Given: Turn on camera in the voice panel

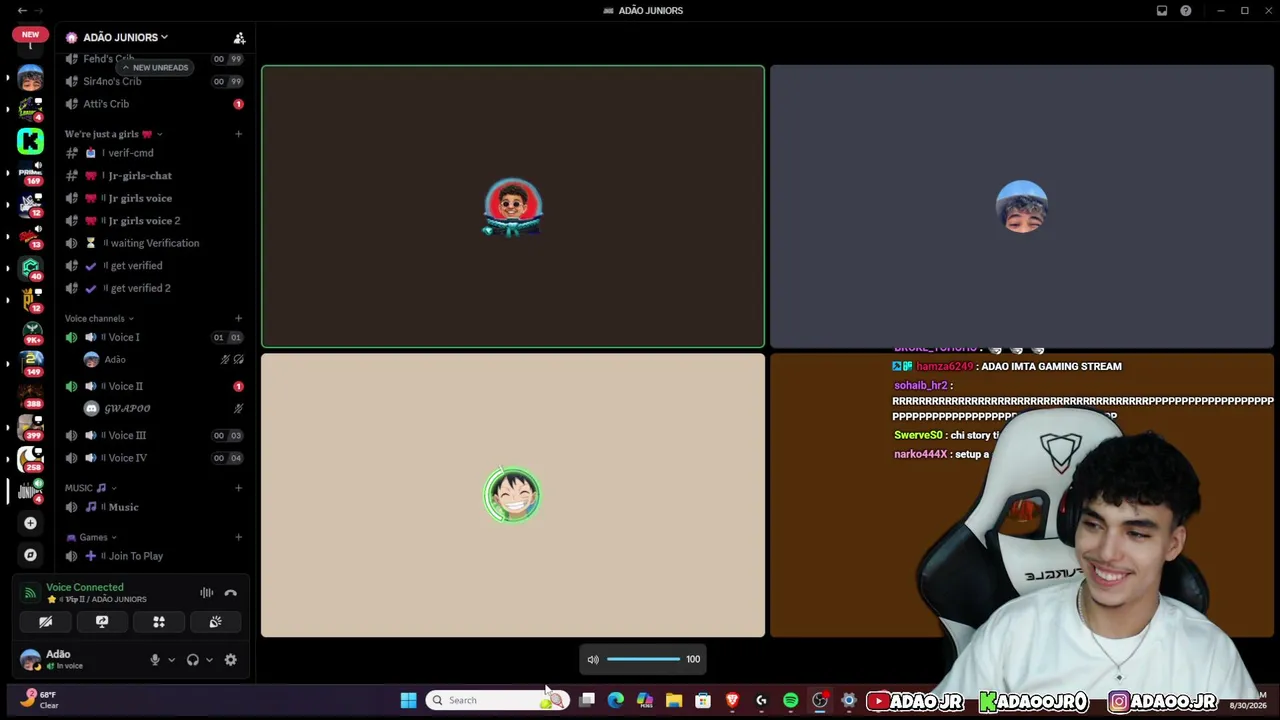Looking at the screenshot, I should click(x=45, y=622).
